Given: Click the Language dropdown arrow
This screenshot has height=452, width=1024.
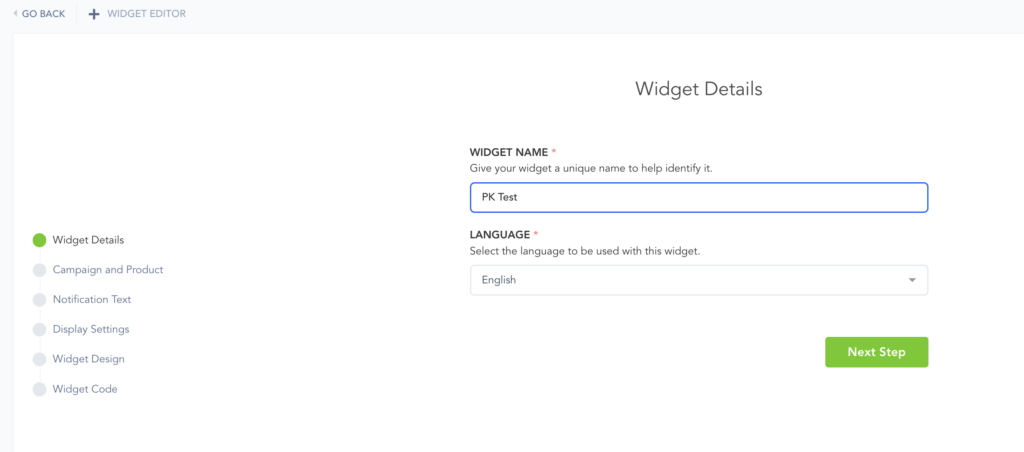Looking at the screenshot, I should (x=912, y=280).
